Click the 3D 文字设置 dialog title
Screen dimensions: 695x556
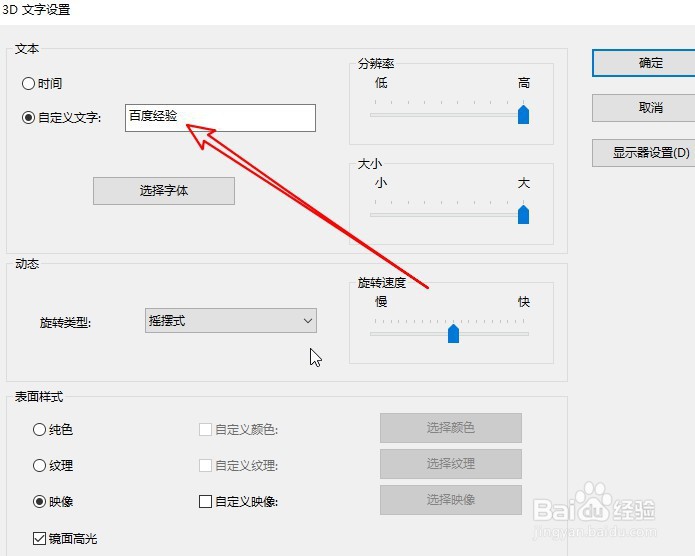point(36,9)
